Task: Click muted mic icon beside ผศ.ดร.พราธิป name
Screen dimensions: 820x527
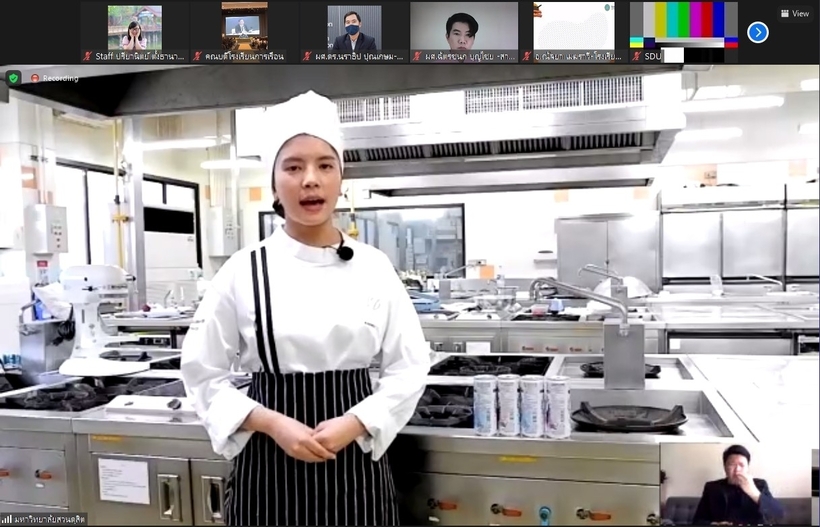Action: point(308,57)
